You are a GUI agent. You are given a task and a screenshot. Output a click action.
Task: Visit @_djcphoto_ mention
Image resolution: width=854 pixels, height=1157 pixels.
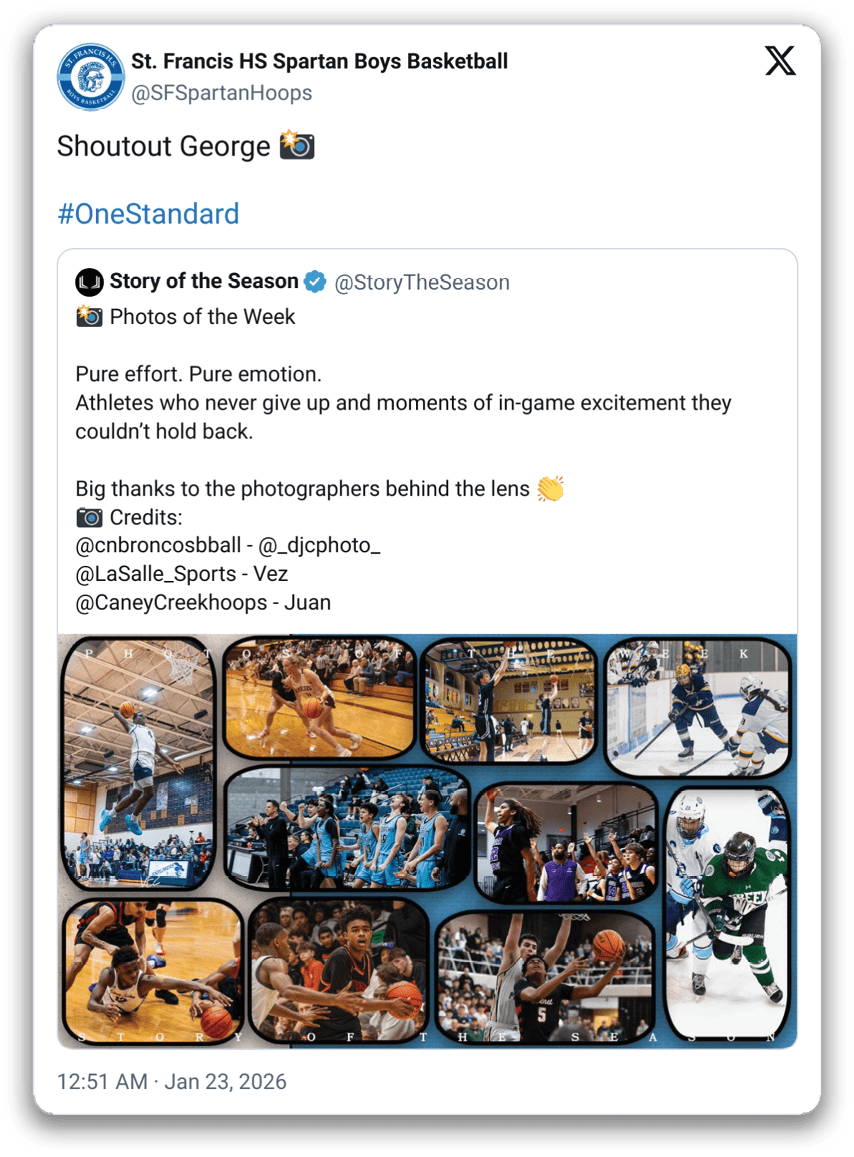320,545
